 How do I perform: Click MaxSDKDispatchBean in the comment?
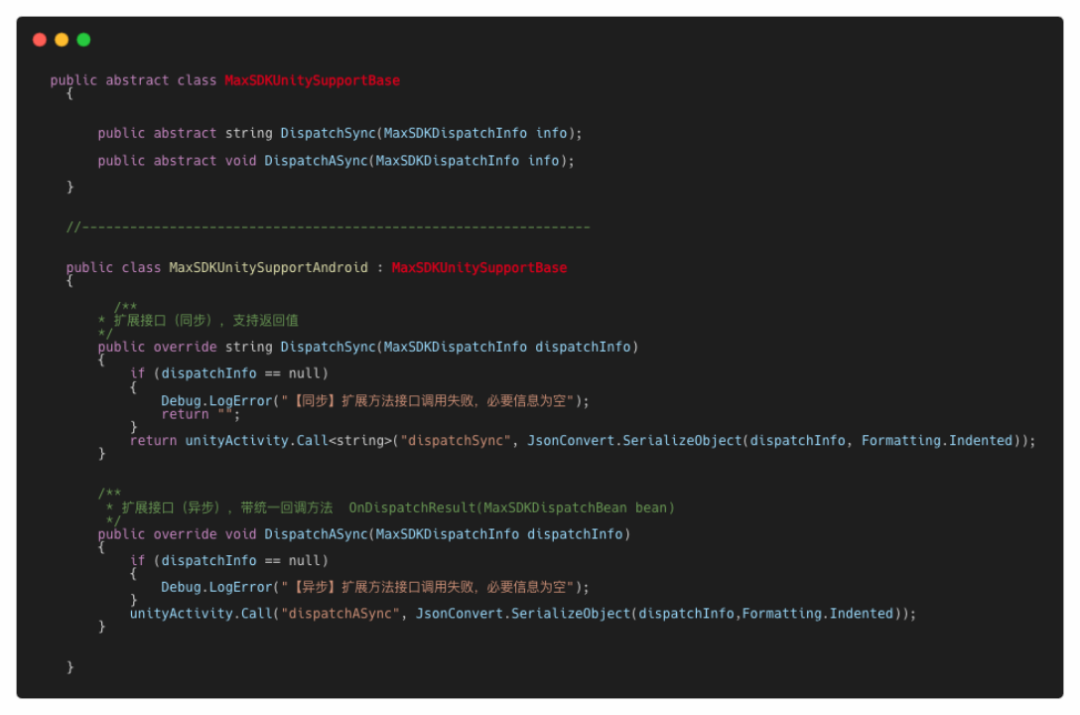pos(555,508)
